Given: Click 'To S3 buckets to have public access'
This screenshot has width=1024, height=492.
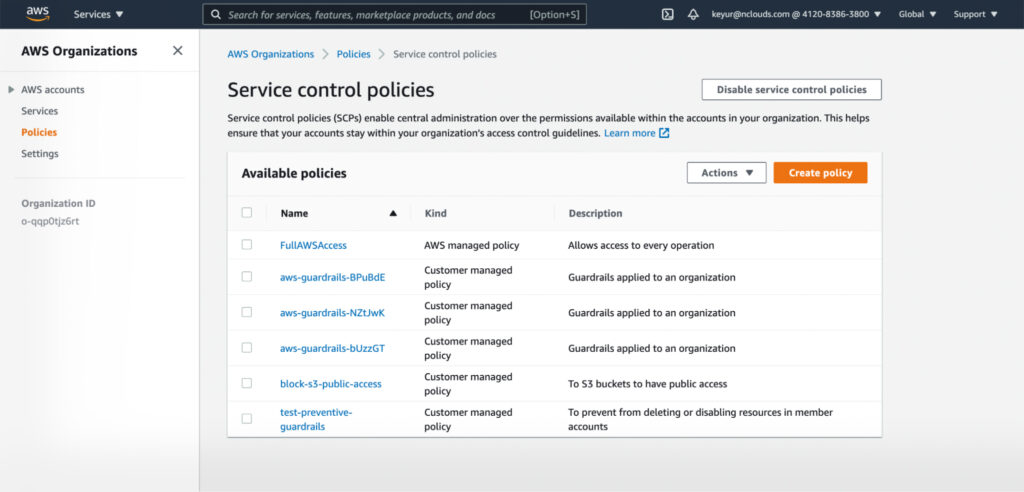Looking at the screenshot, I should click(647, 384).
